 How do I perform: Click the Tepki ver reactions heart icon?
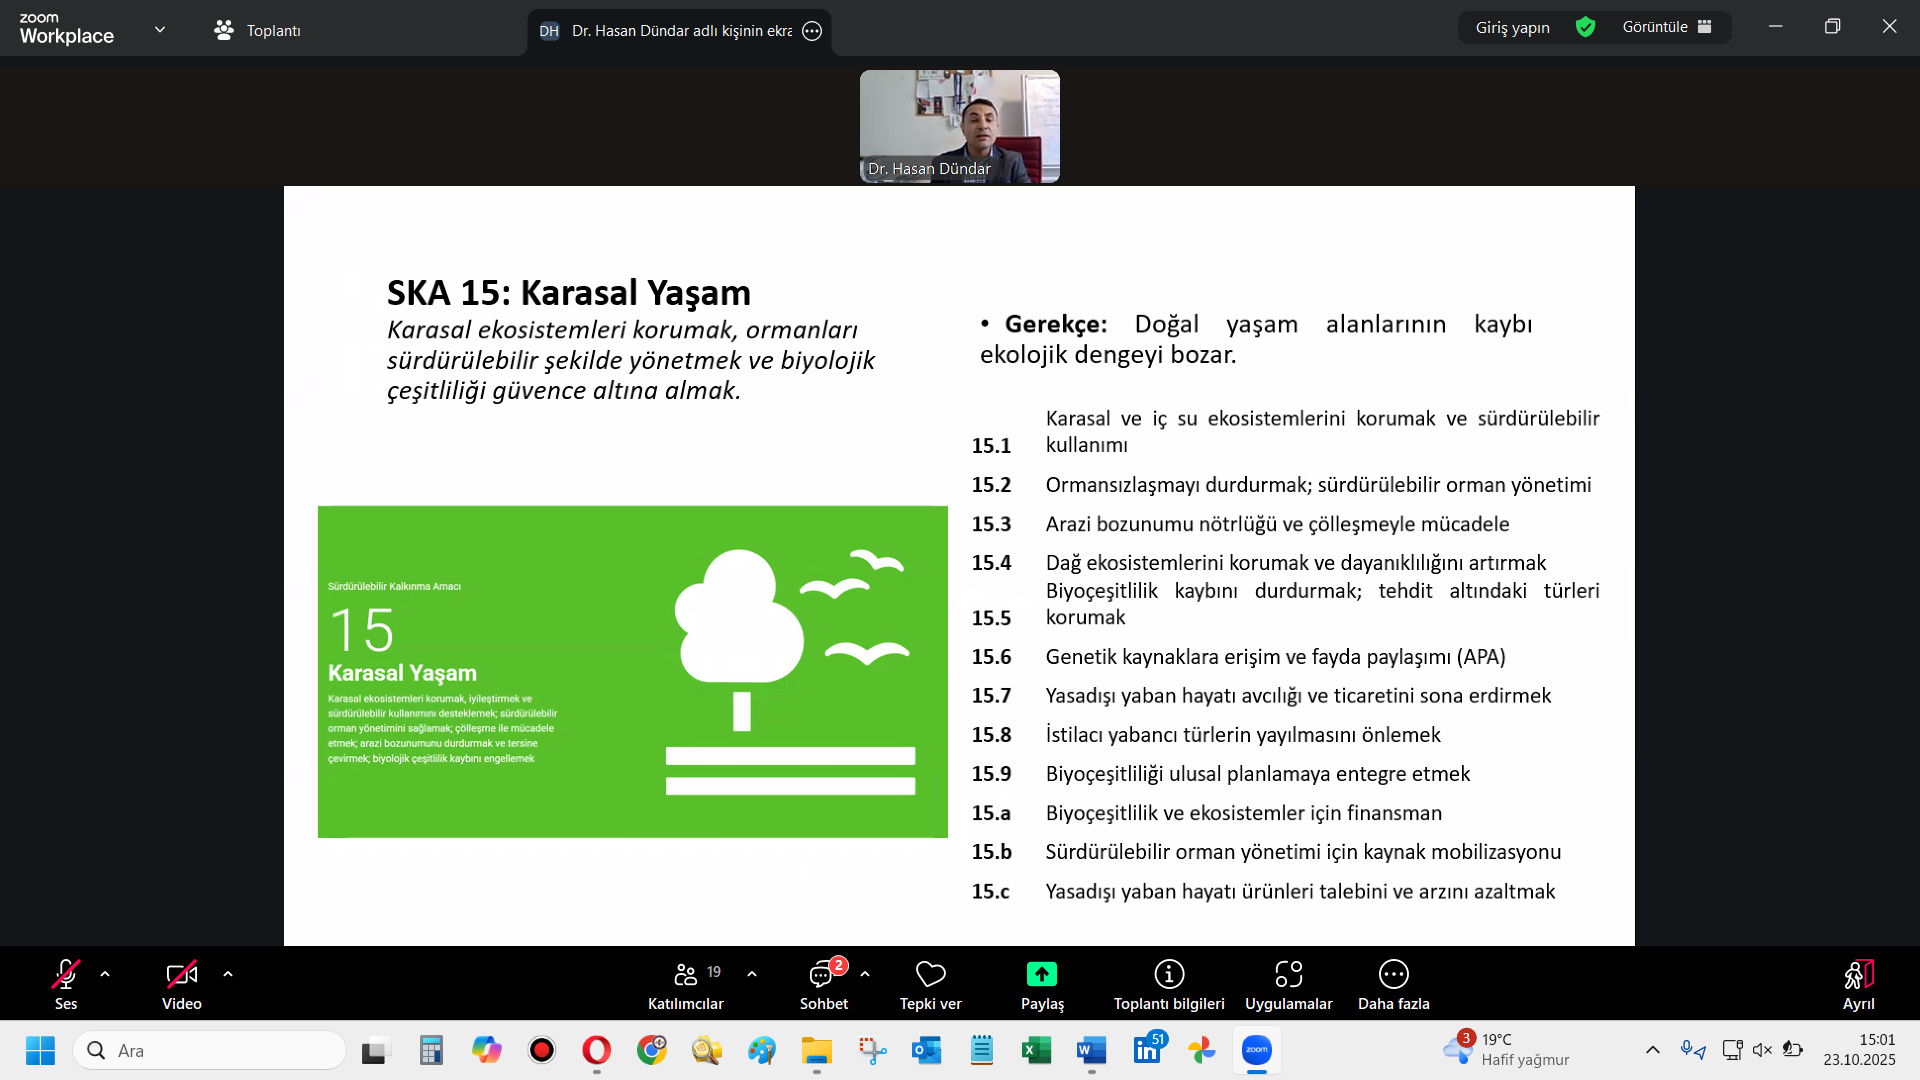[x=930, y=974]
